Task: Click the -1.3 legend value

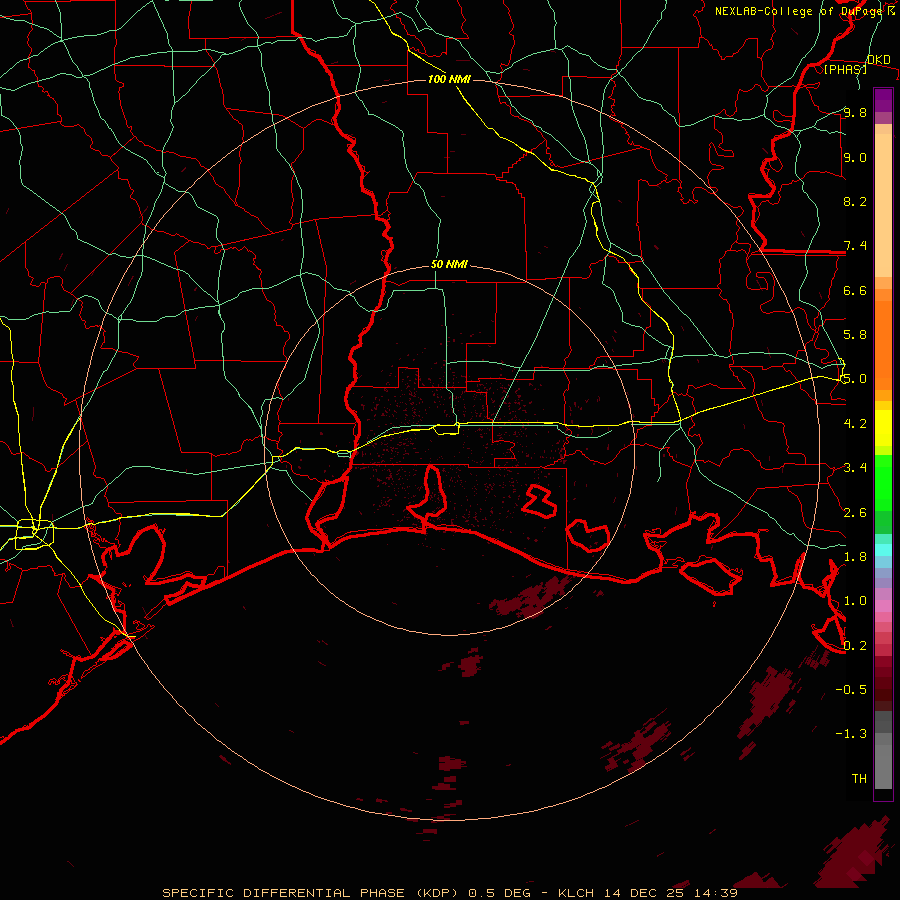Action: coord(851,734)
